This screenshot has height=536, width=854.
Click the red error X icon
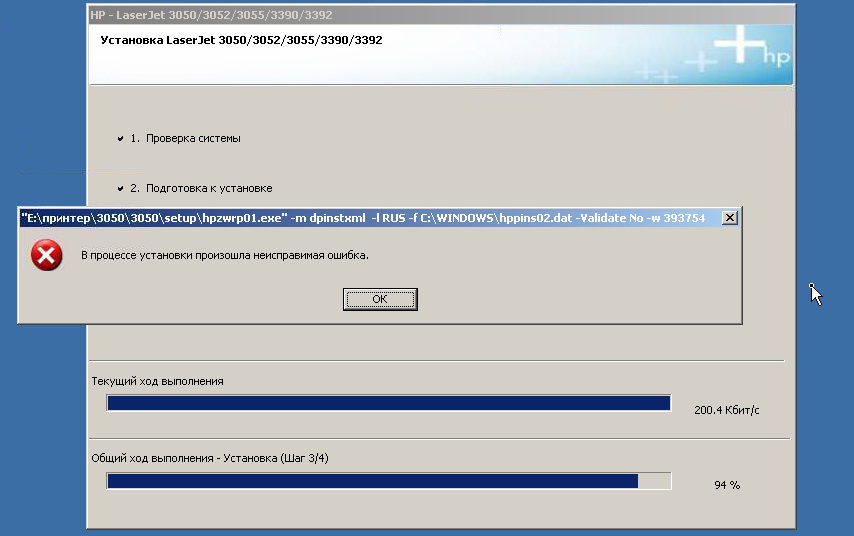tap(46, 255)
